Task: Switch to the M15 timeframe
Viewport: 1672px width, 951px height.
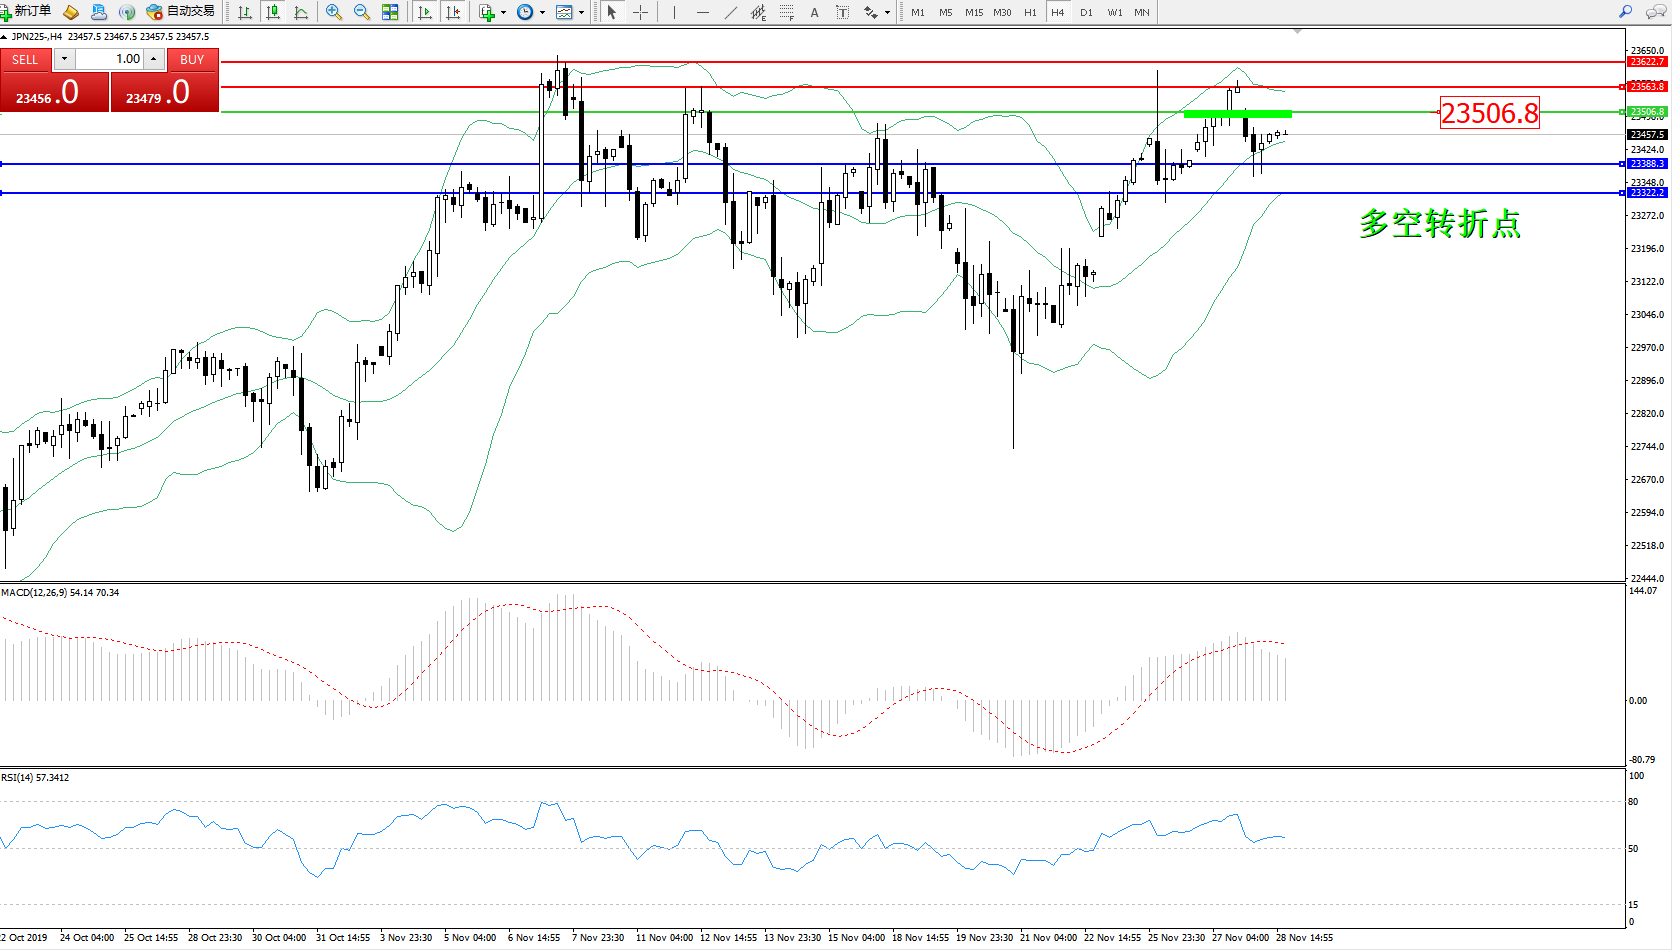Action: point(973,12)
